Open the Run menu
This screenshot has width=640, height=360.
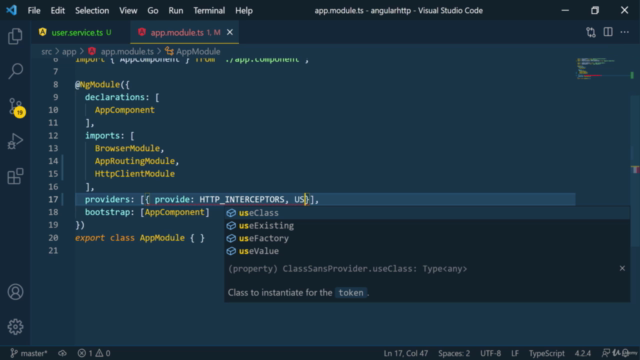[x=176, y=11]
